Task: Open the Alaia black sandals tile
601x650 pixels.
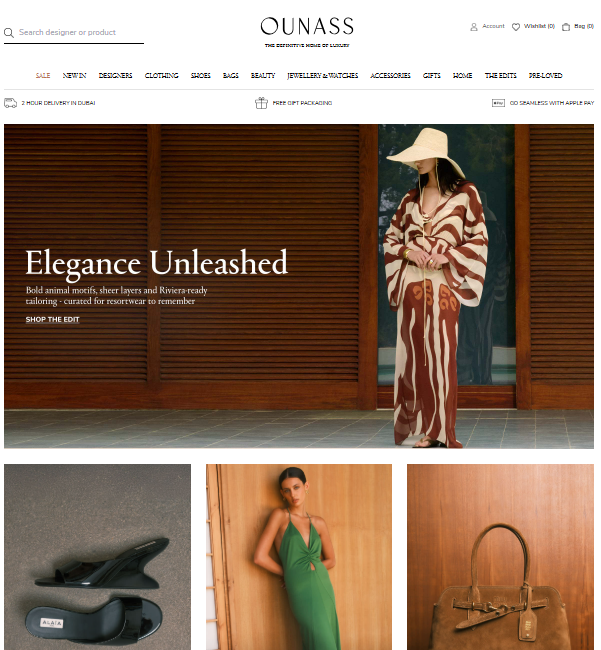Action: [97, 557]
